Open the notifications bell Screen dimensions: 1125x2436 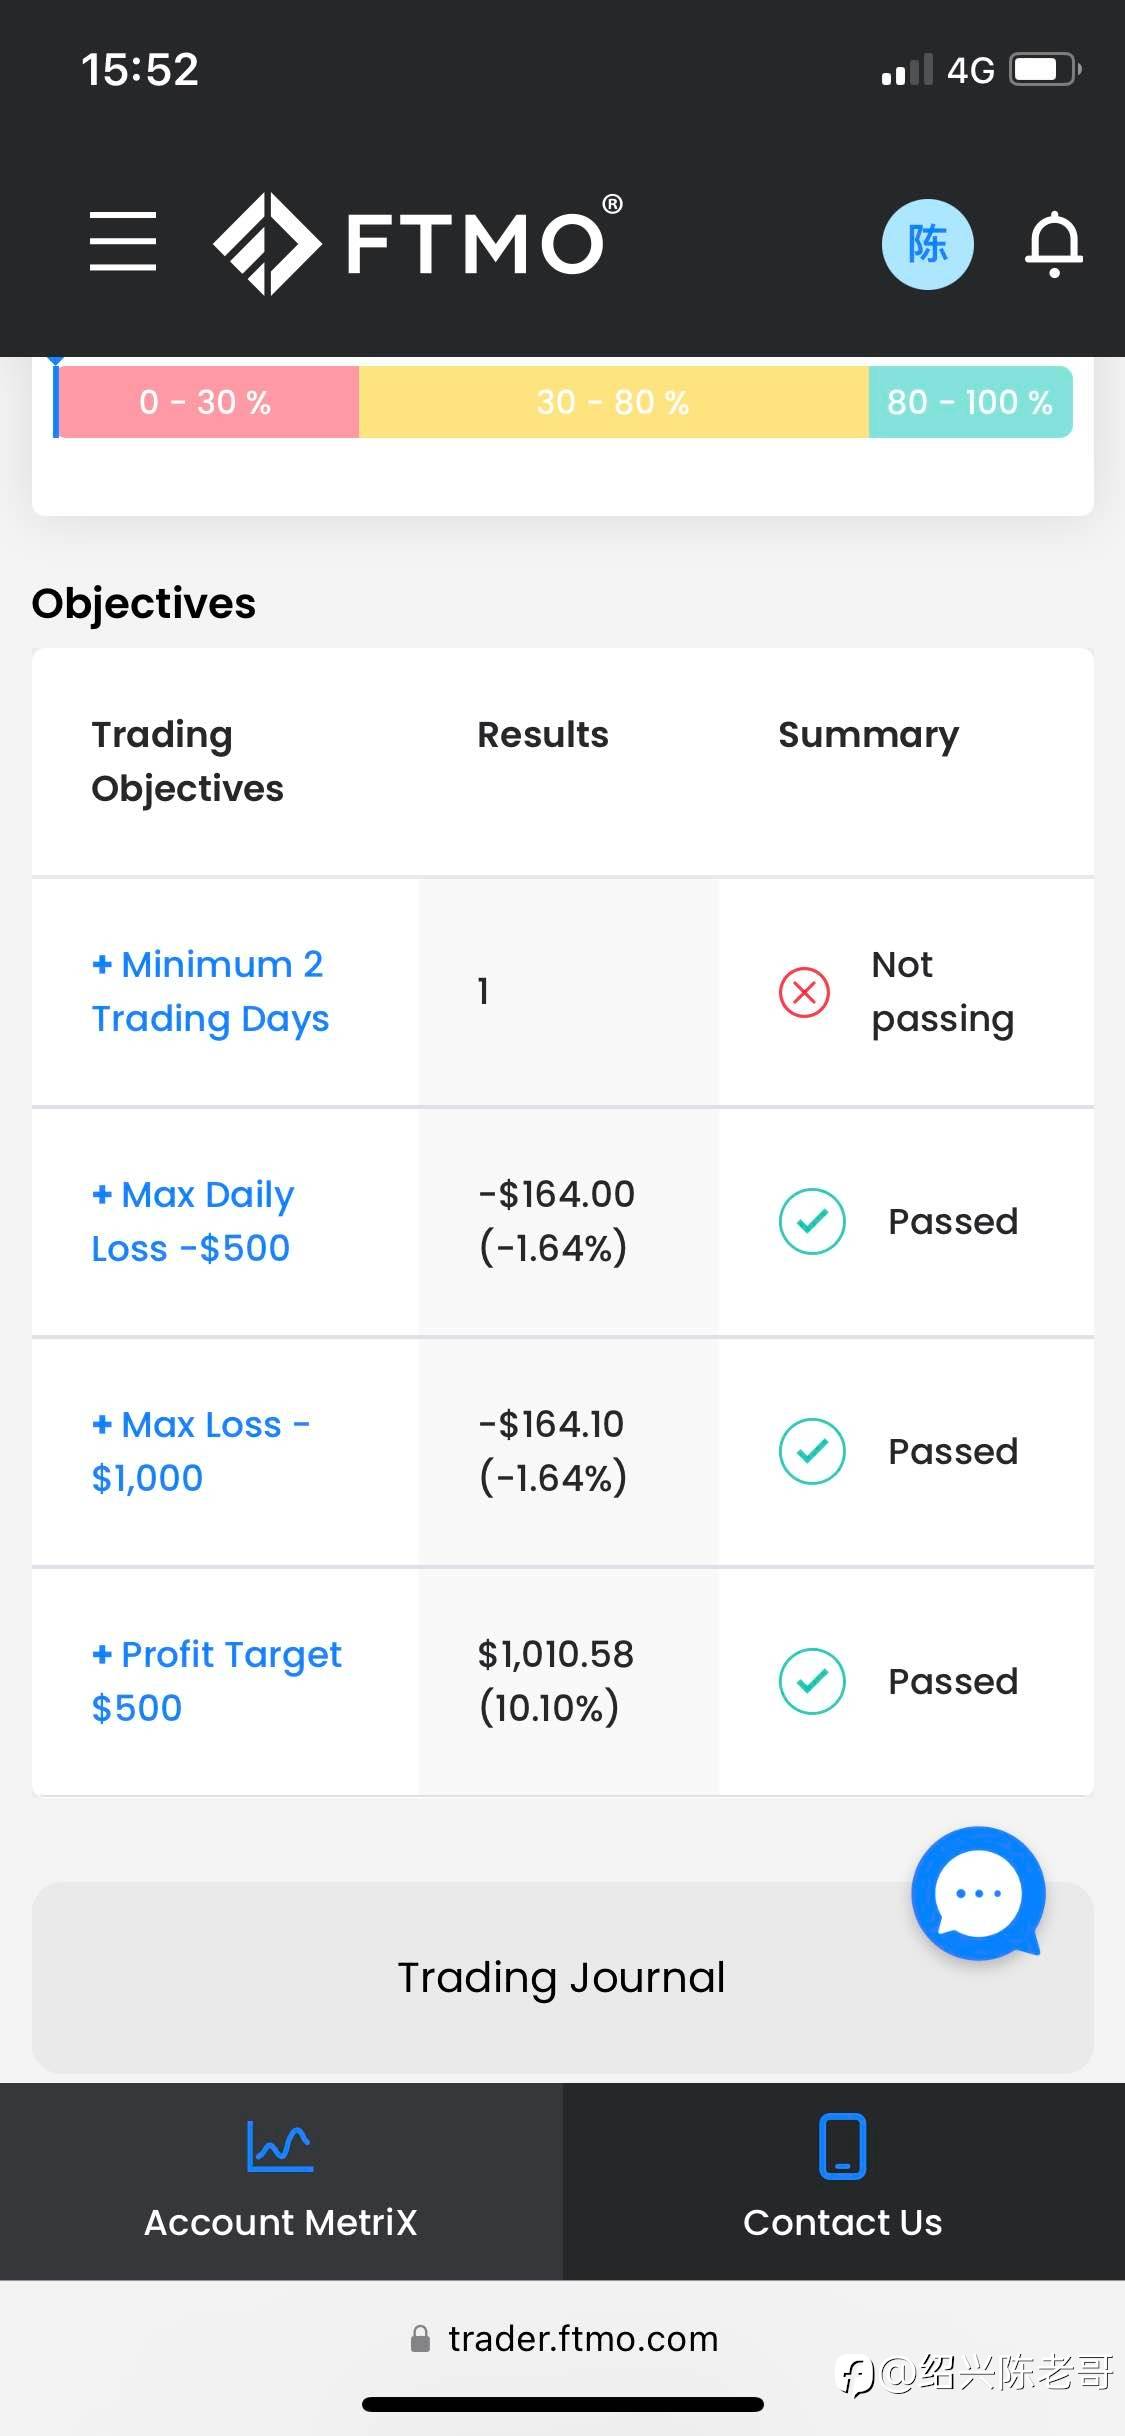(x=1053, y=243)
